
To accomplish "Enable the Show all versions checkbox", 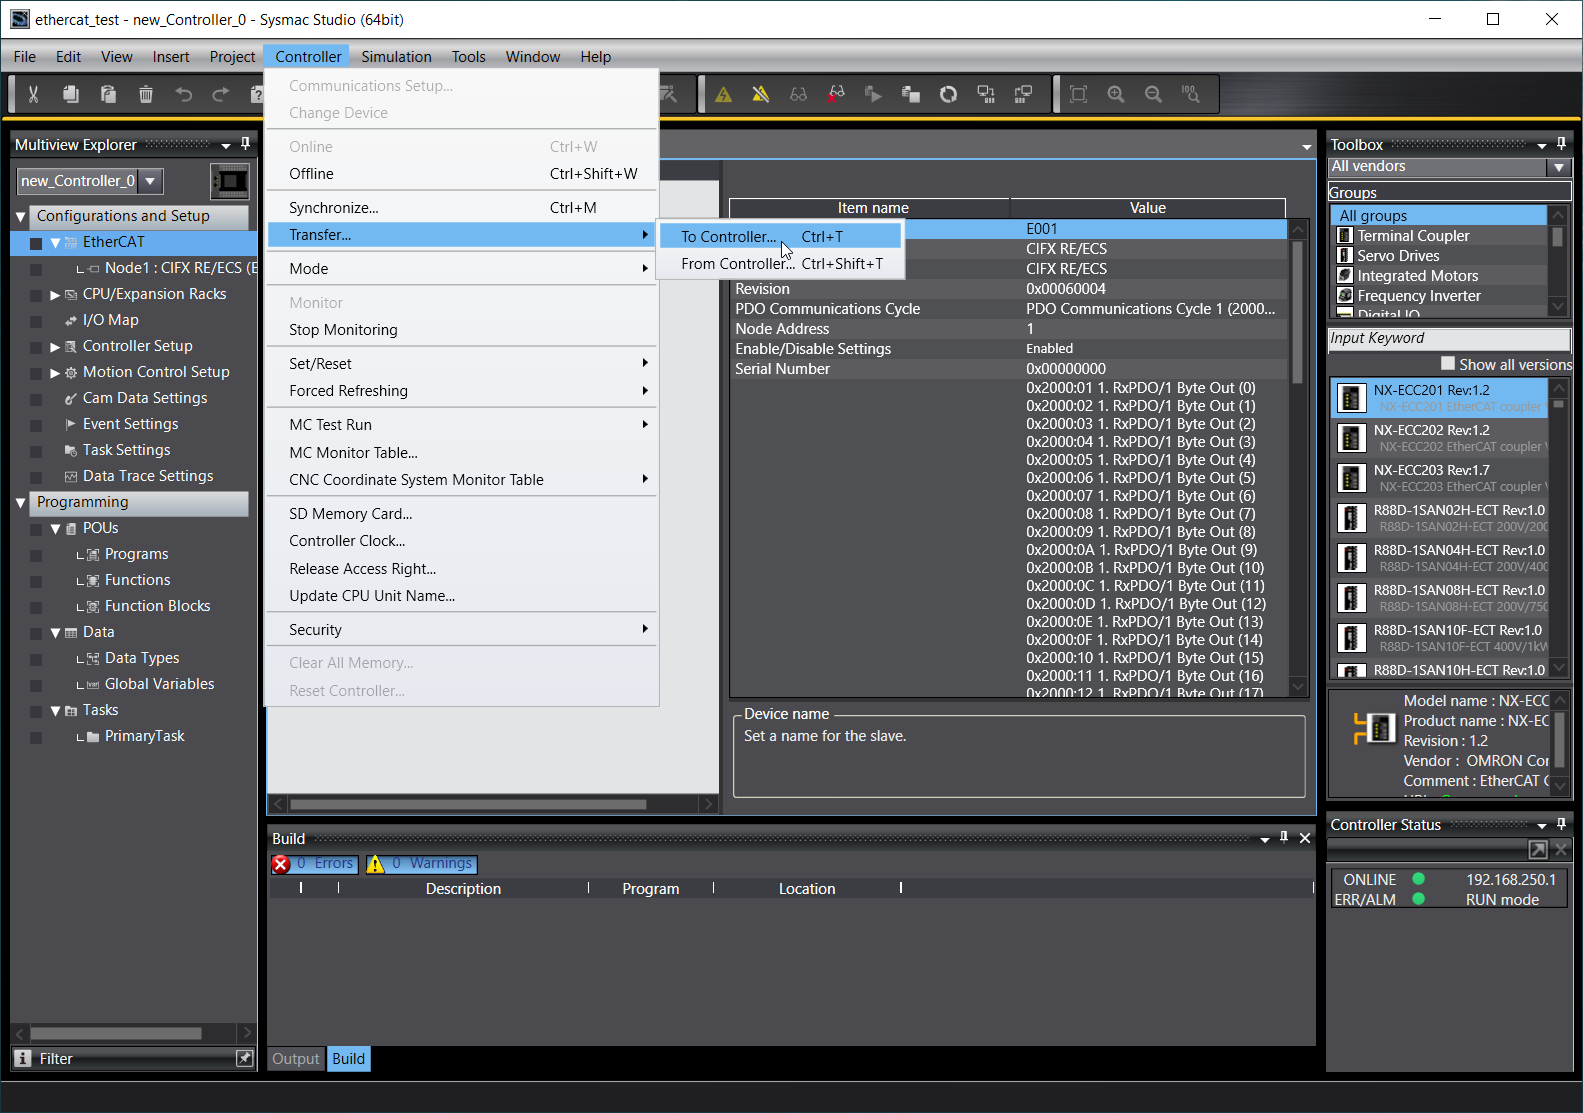I will [1448, 364].
